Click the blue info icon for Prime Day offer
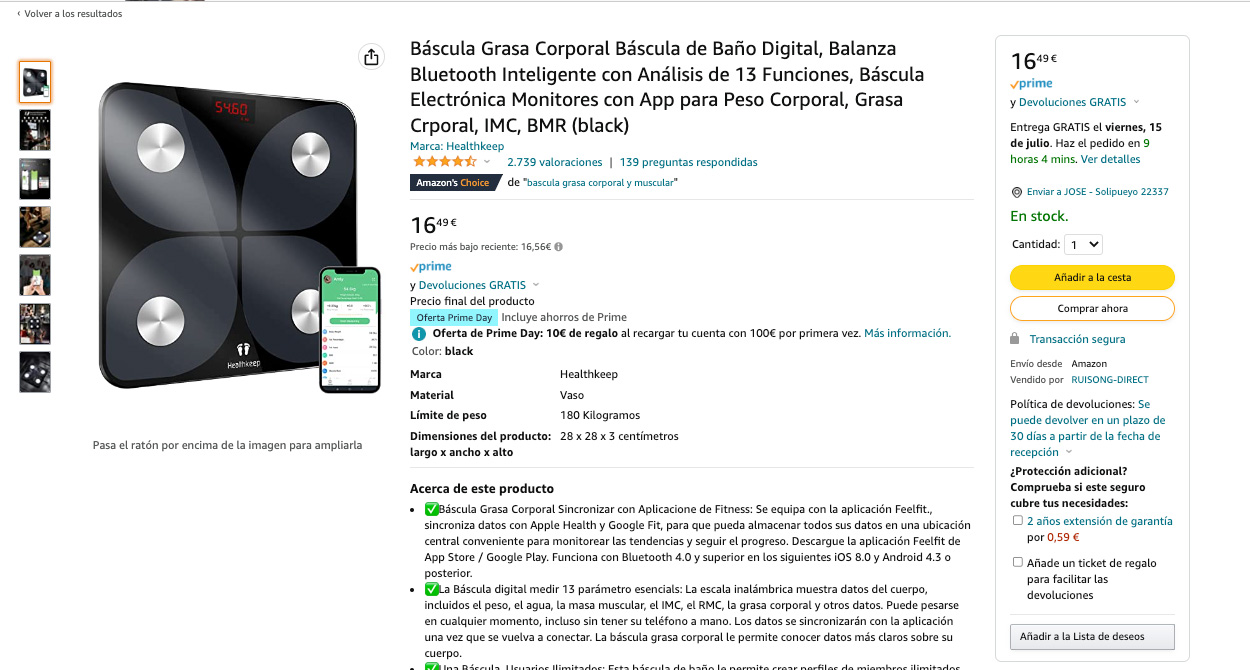The width and height of the screenshot is (1250, 670). tap(418, 333)
